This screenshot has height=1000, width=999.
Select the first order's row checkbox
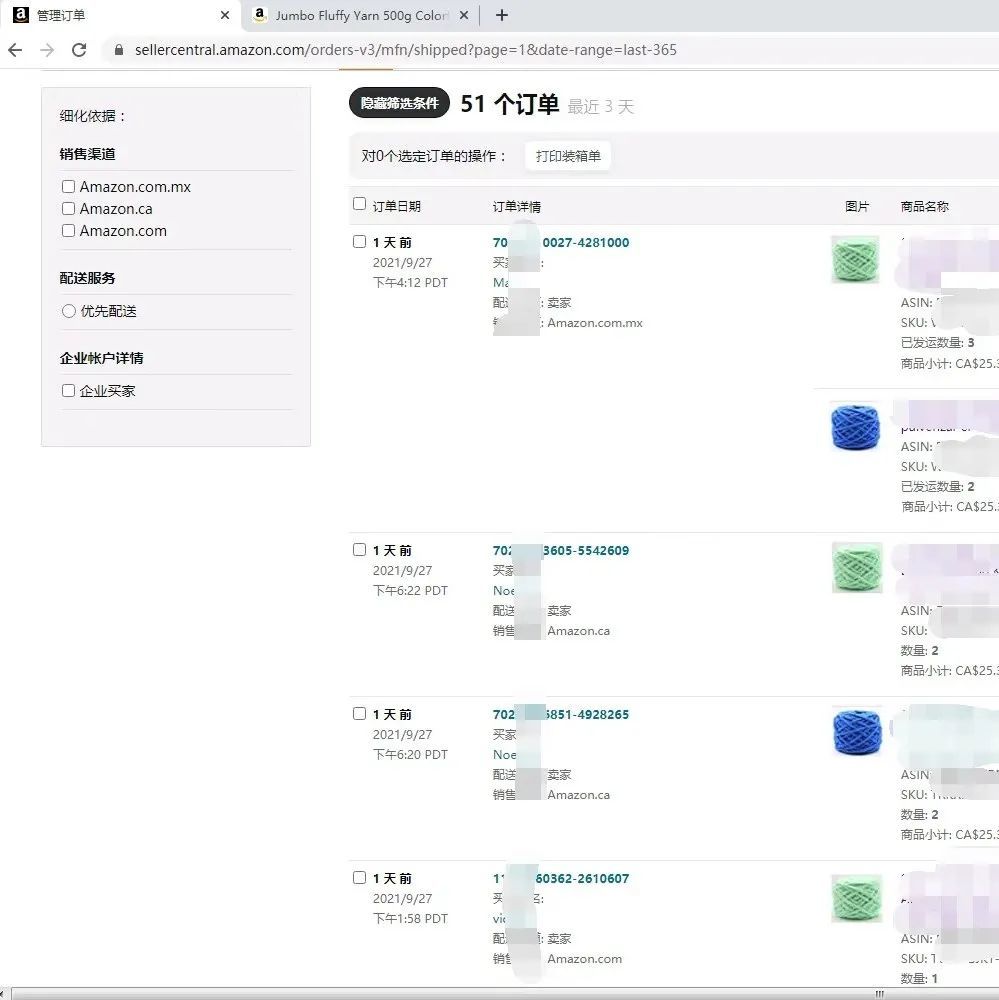point(359,241)
